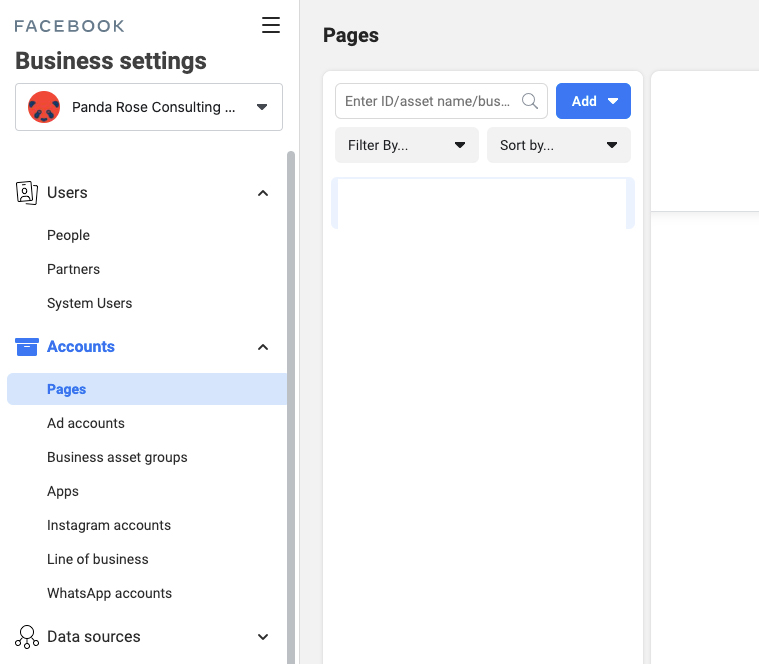Focus the asset search input field
Viewport: 759px width, 664px height.
(428, 101)
